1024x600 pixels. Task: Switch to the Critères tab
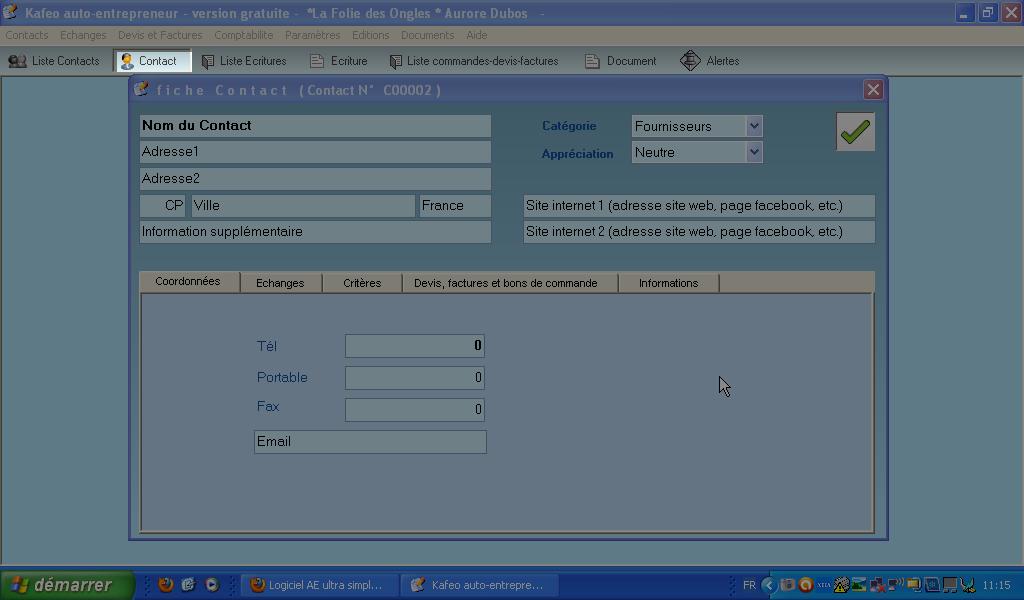pyautogui.click(x=362, y=283)
